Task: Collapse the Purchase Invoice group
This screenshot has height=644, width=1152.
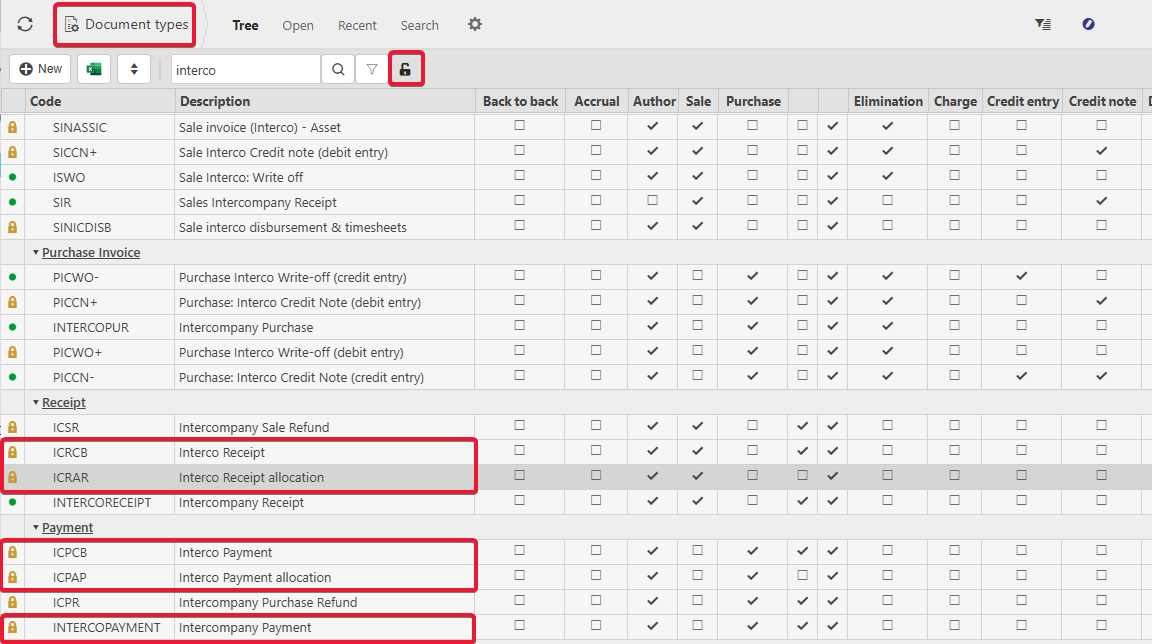Action: (35, 252)
